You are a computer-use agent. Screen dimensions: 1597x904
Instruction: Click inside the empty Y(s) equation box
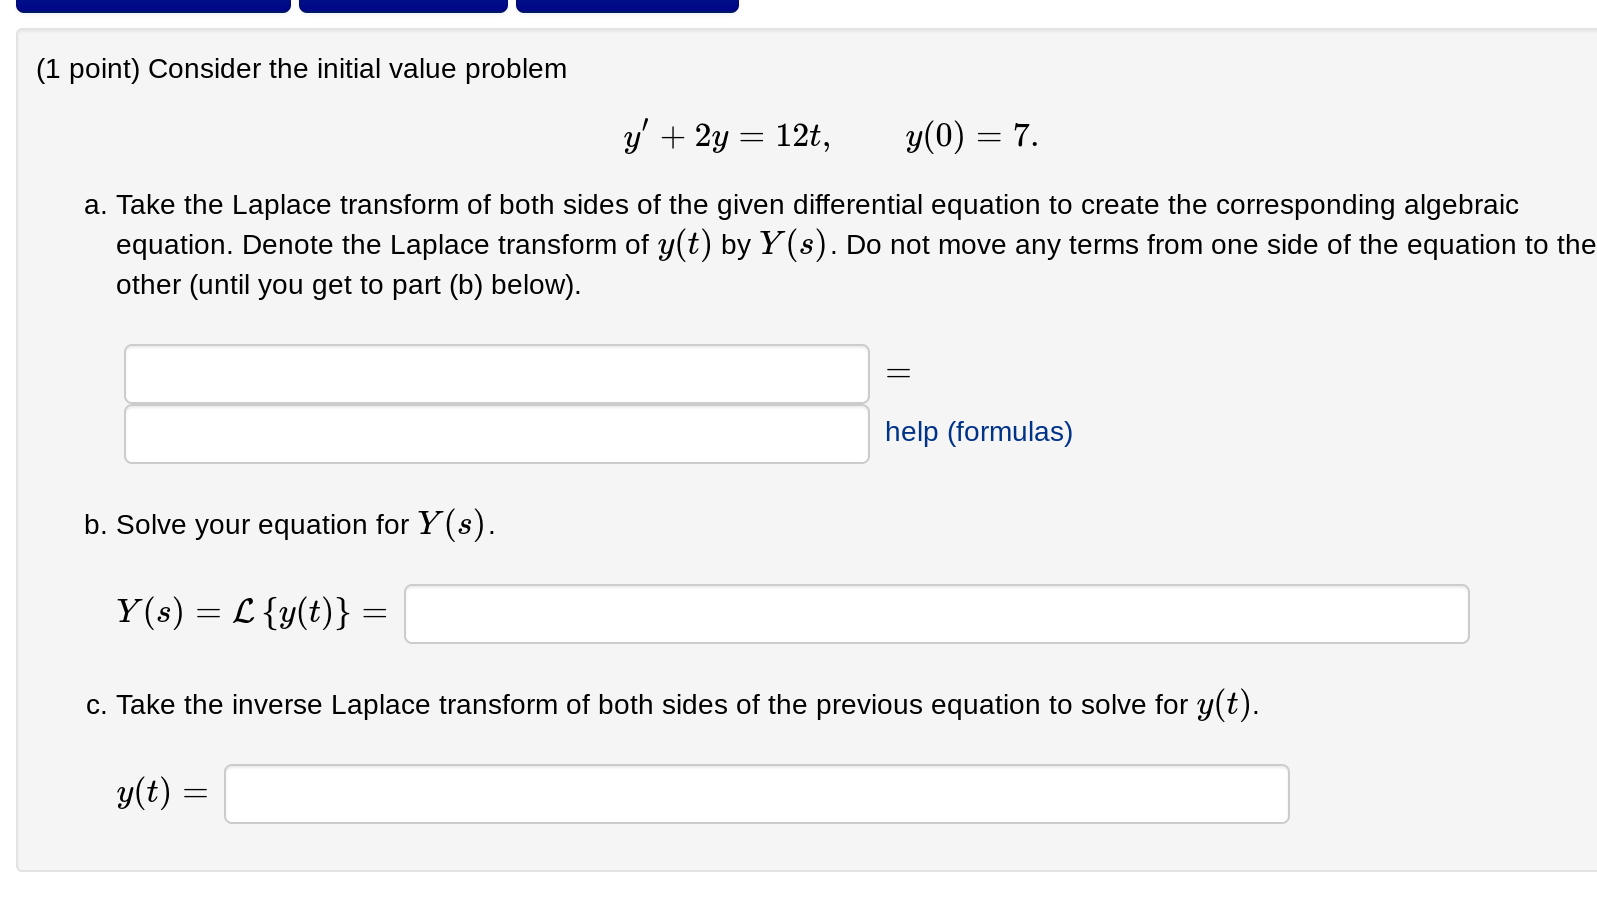tap(935, 613)
